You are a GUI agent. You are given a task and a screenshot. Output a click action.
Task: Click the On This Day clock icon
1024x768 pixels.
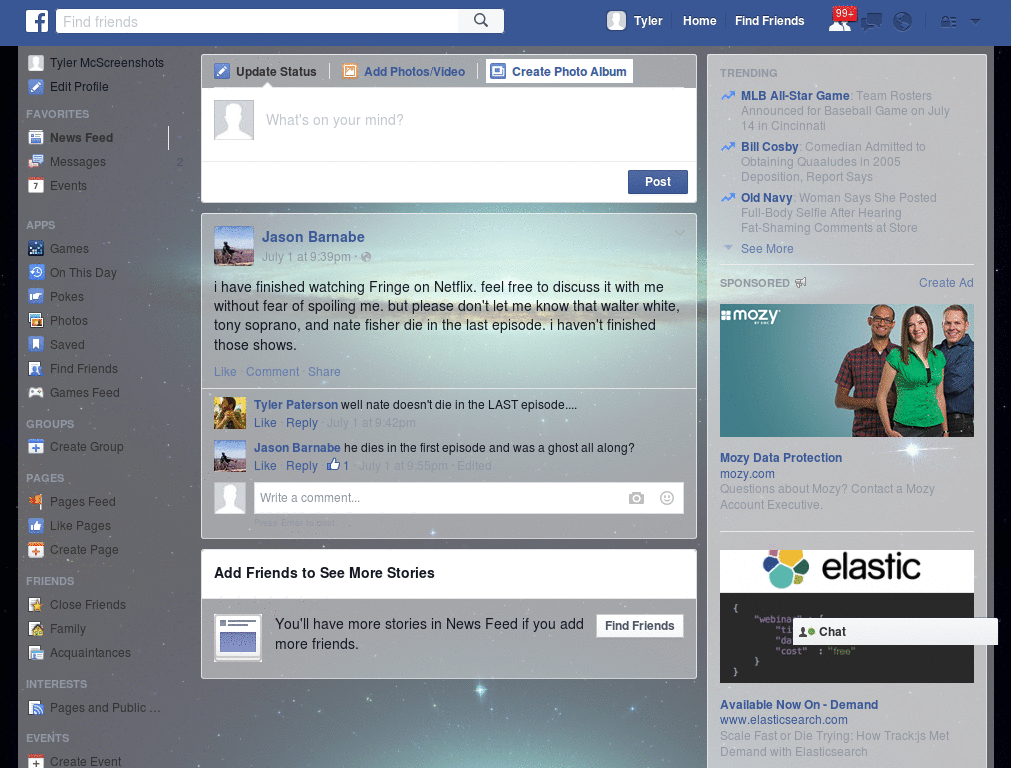tap(36, 273)
